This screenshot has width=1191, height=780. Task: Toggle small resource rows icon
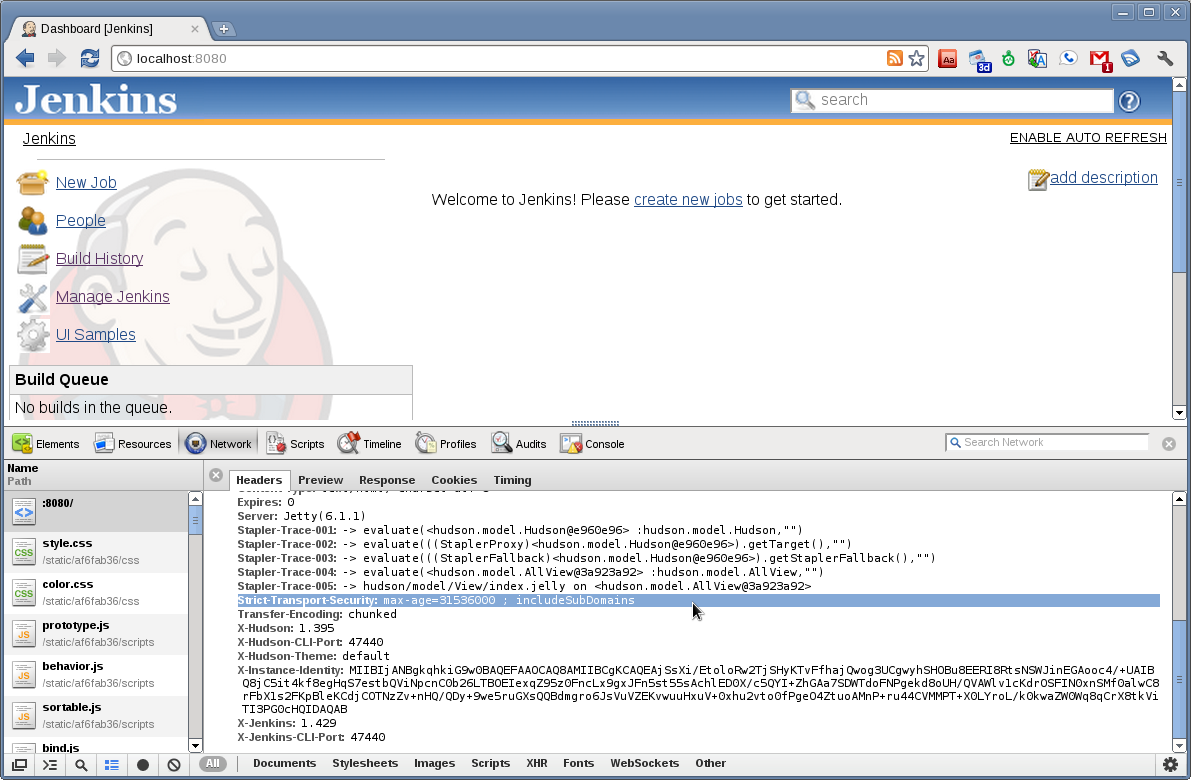pyautogui.click(x=112, y=765)
